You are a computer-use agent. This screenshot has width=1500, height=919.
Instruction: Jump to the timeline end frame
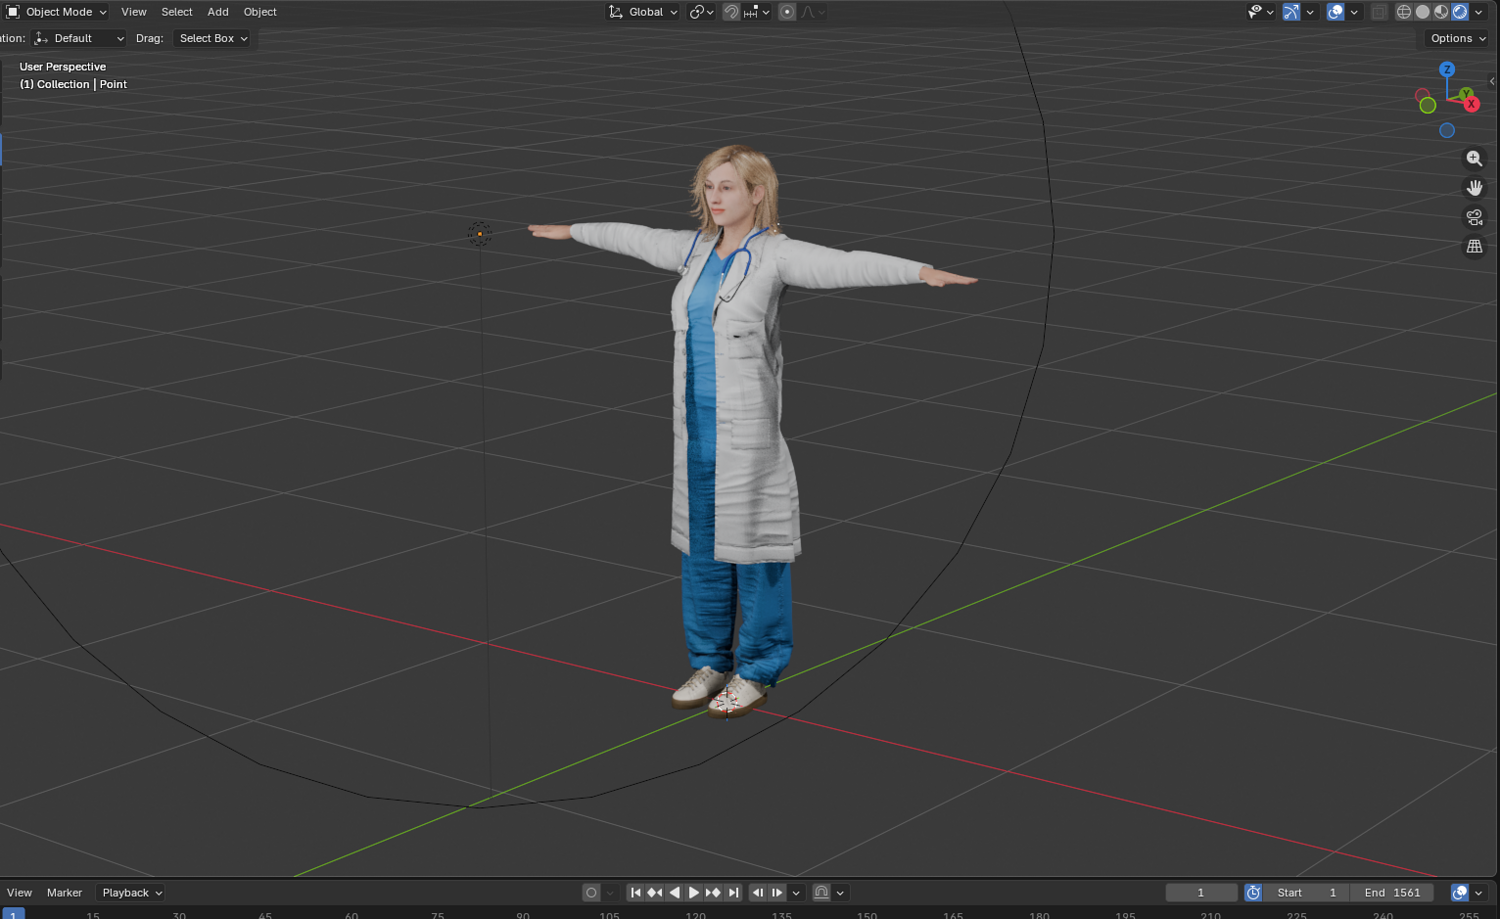[x=733, y=893]
